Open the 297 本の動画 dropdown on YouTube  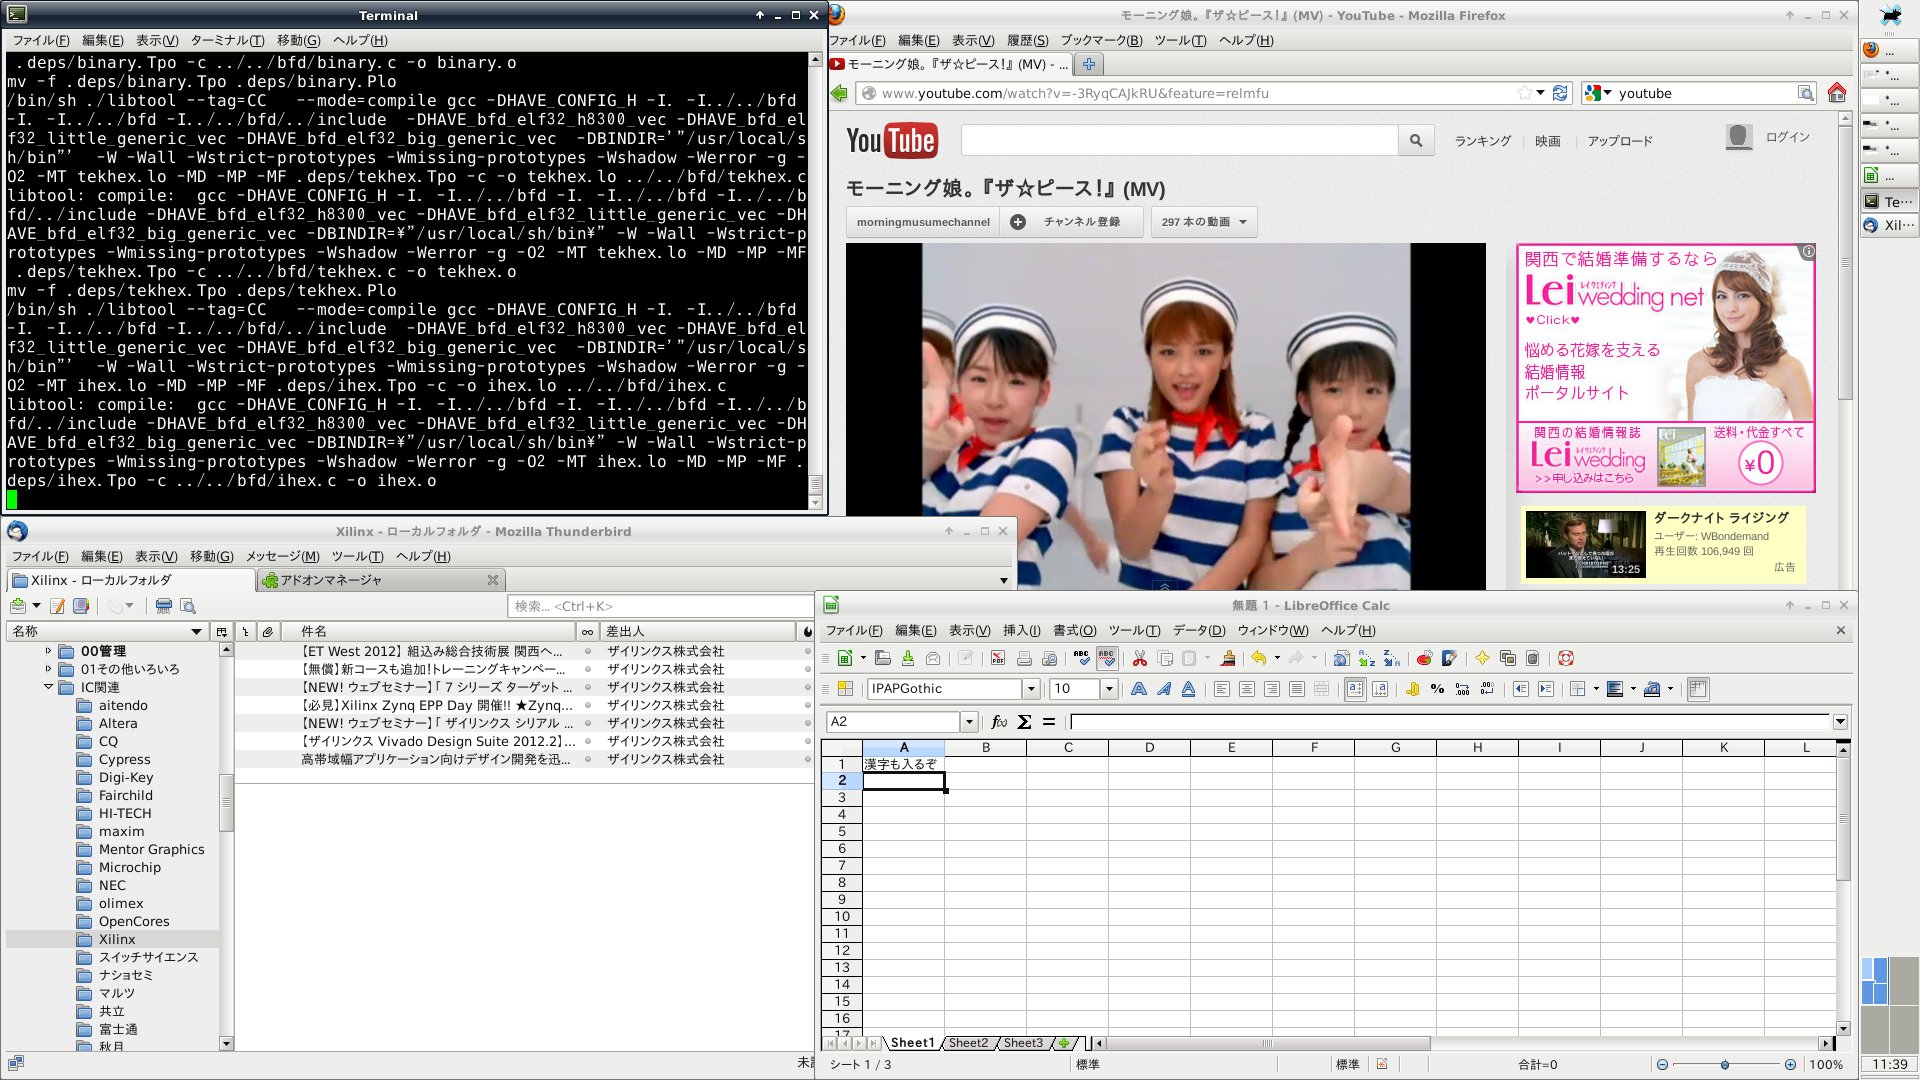(1204, 222)
